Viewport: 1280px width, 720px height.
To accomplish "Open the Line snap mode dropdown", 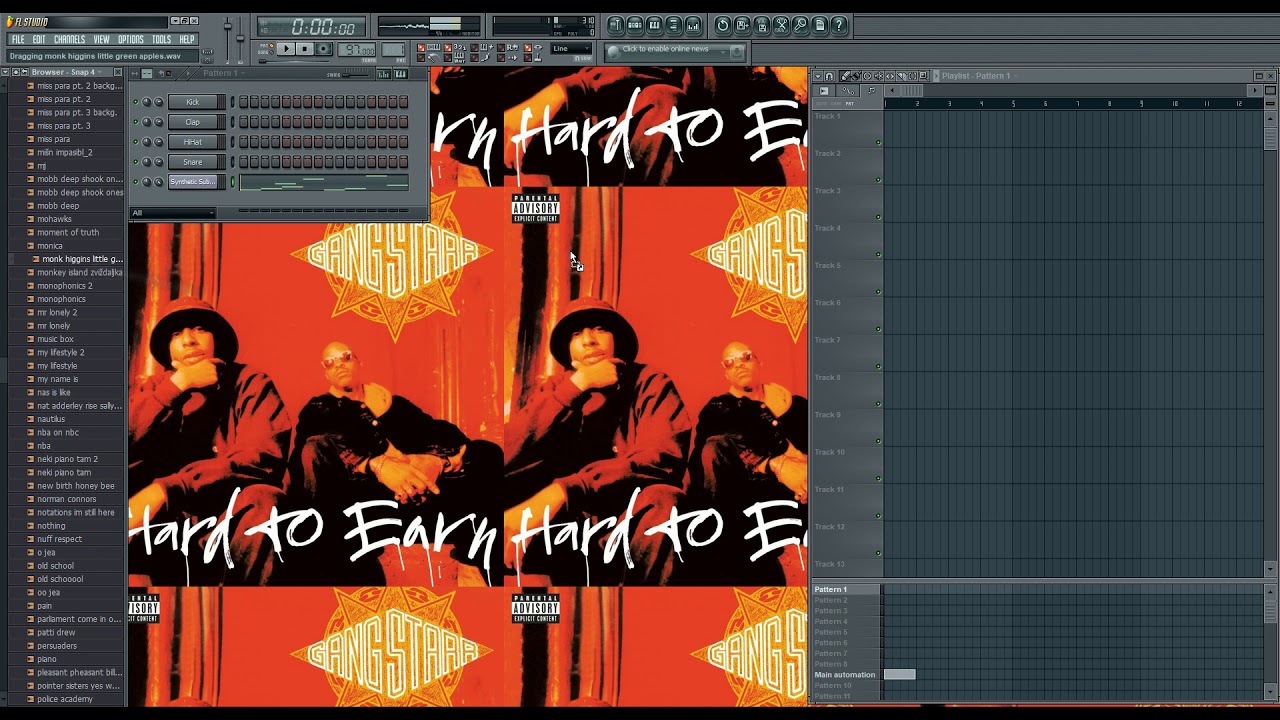I will (573, 48).
